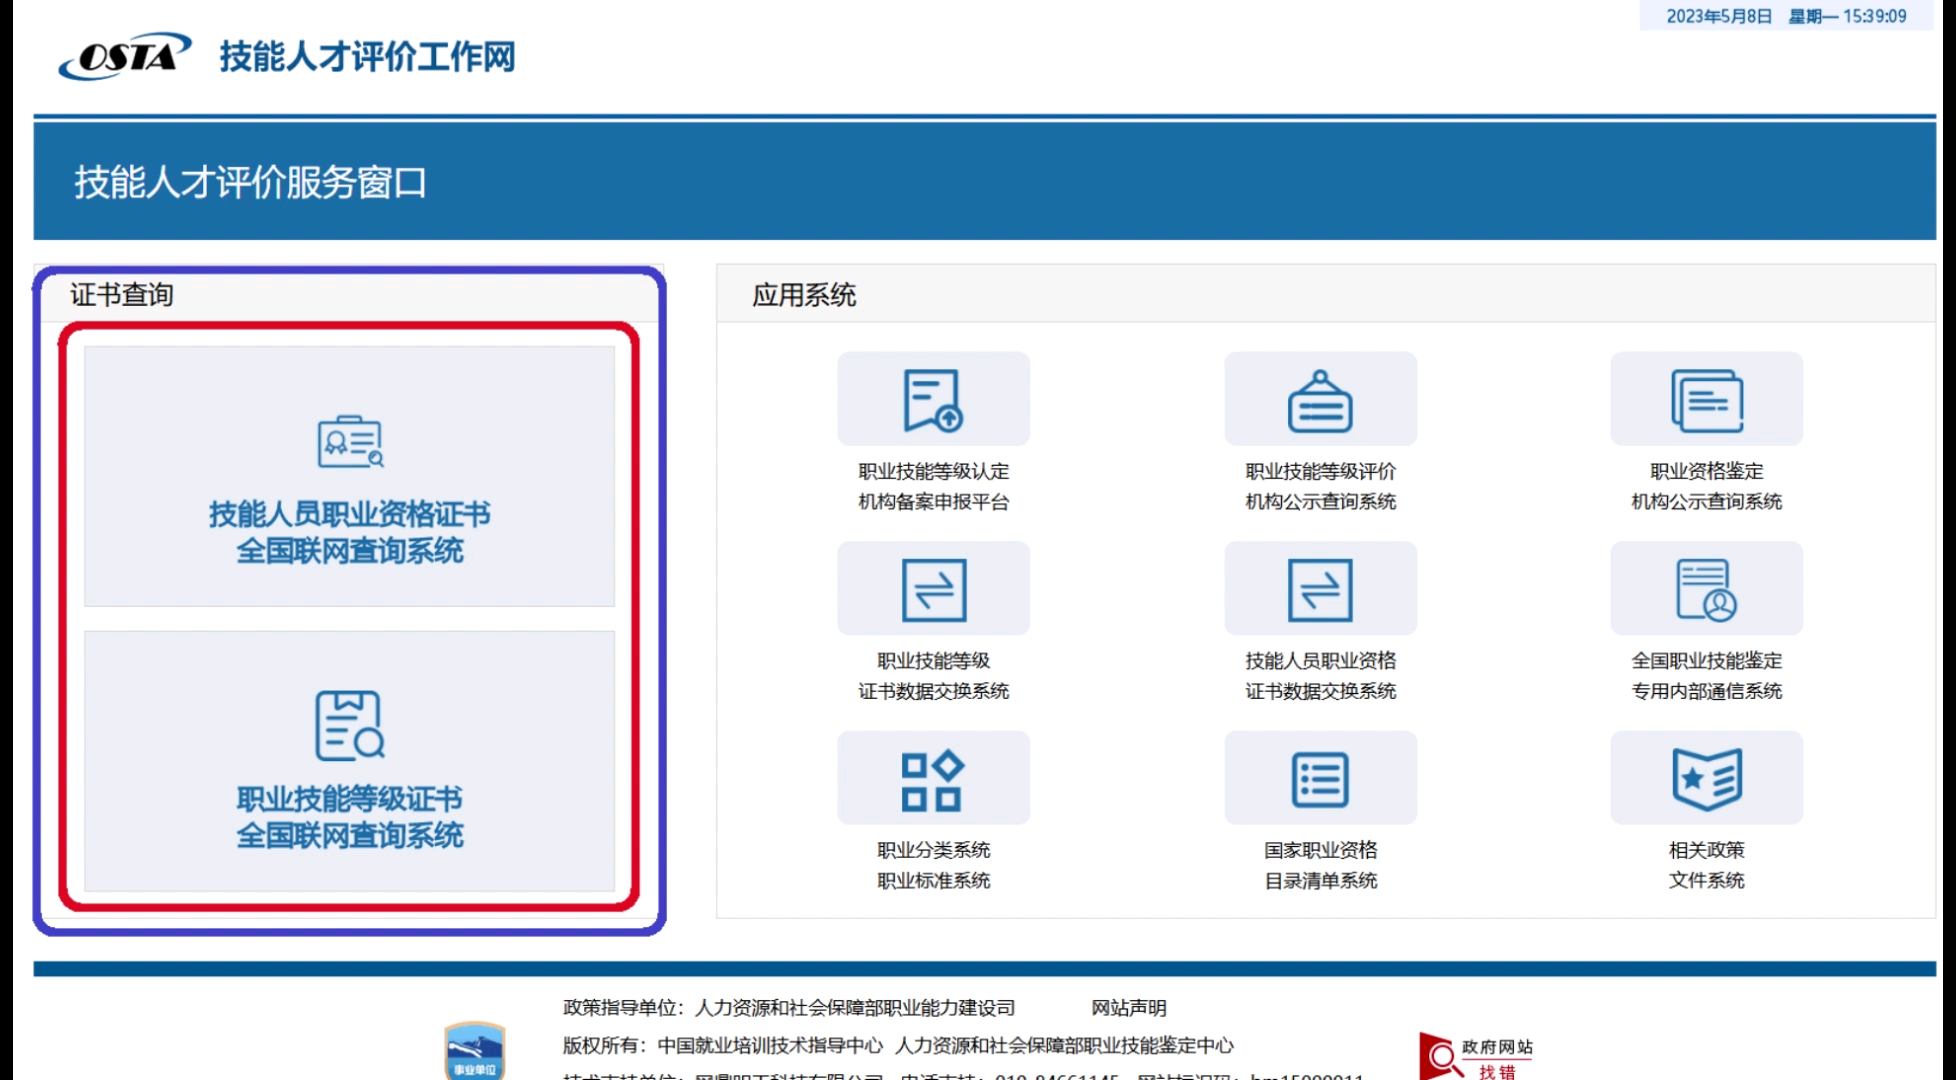The image size is (1956, 1080).
Task: Open 相关政策文件系统 label
Action: click(1706, 865)
